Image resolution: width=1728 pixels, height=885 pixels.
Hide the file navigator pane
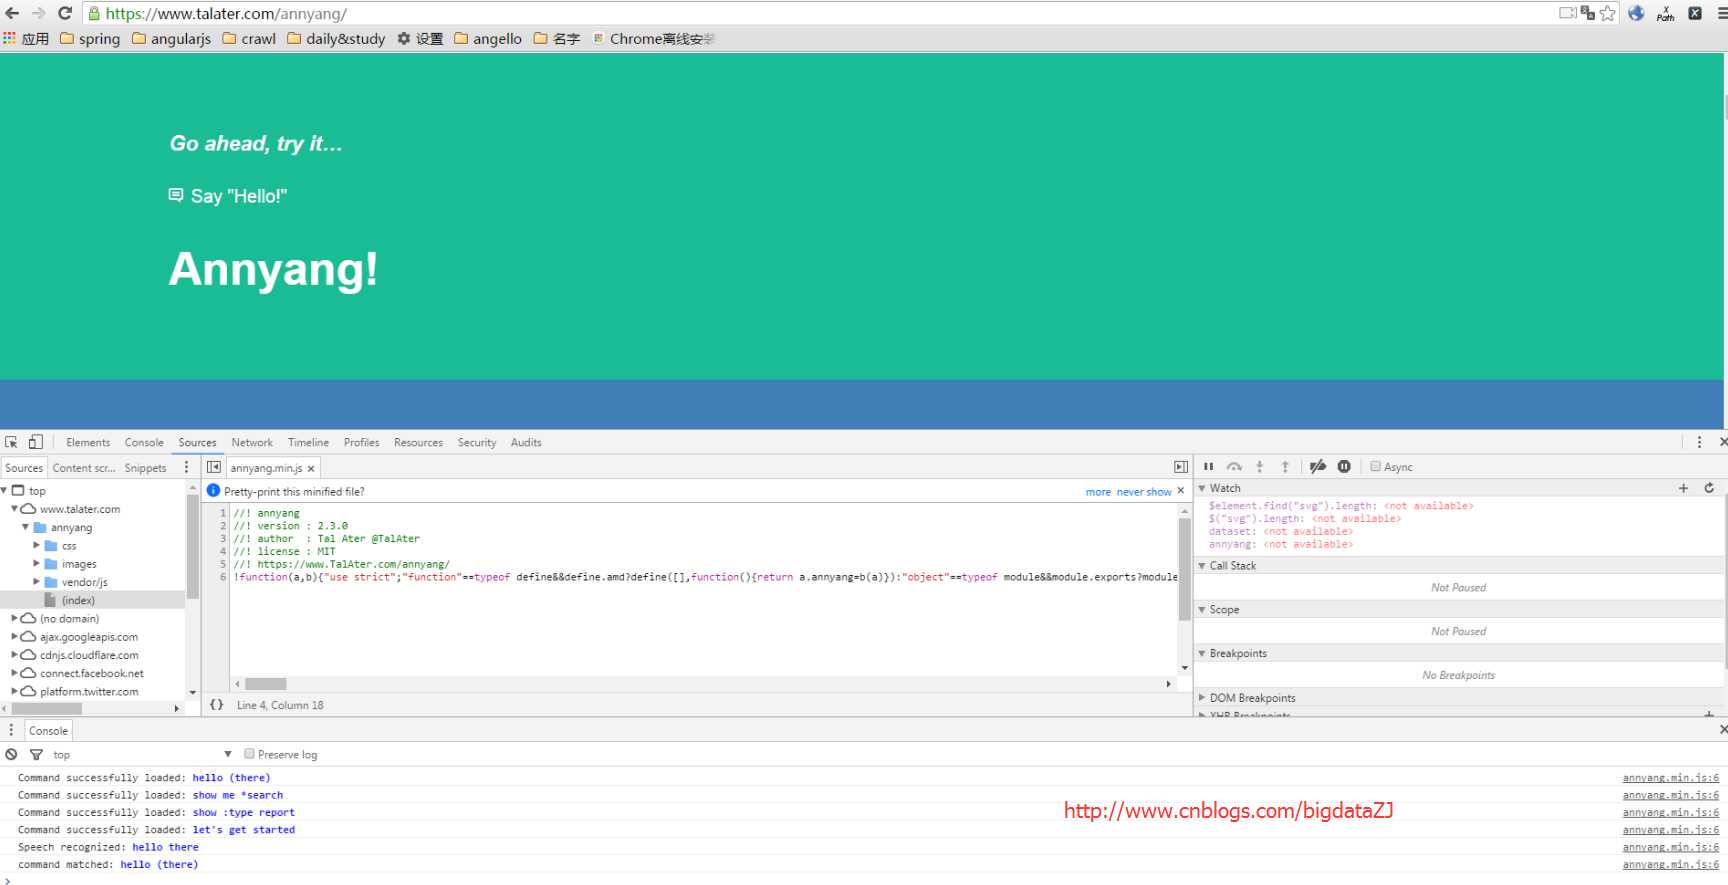point(213,467)
